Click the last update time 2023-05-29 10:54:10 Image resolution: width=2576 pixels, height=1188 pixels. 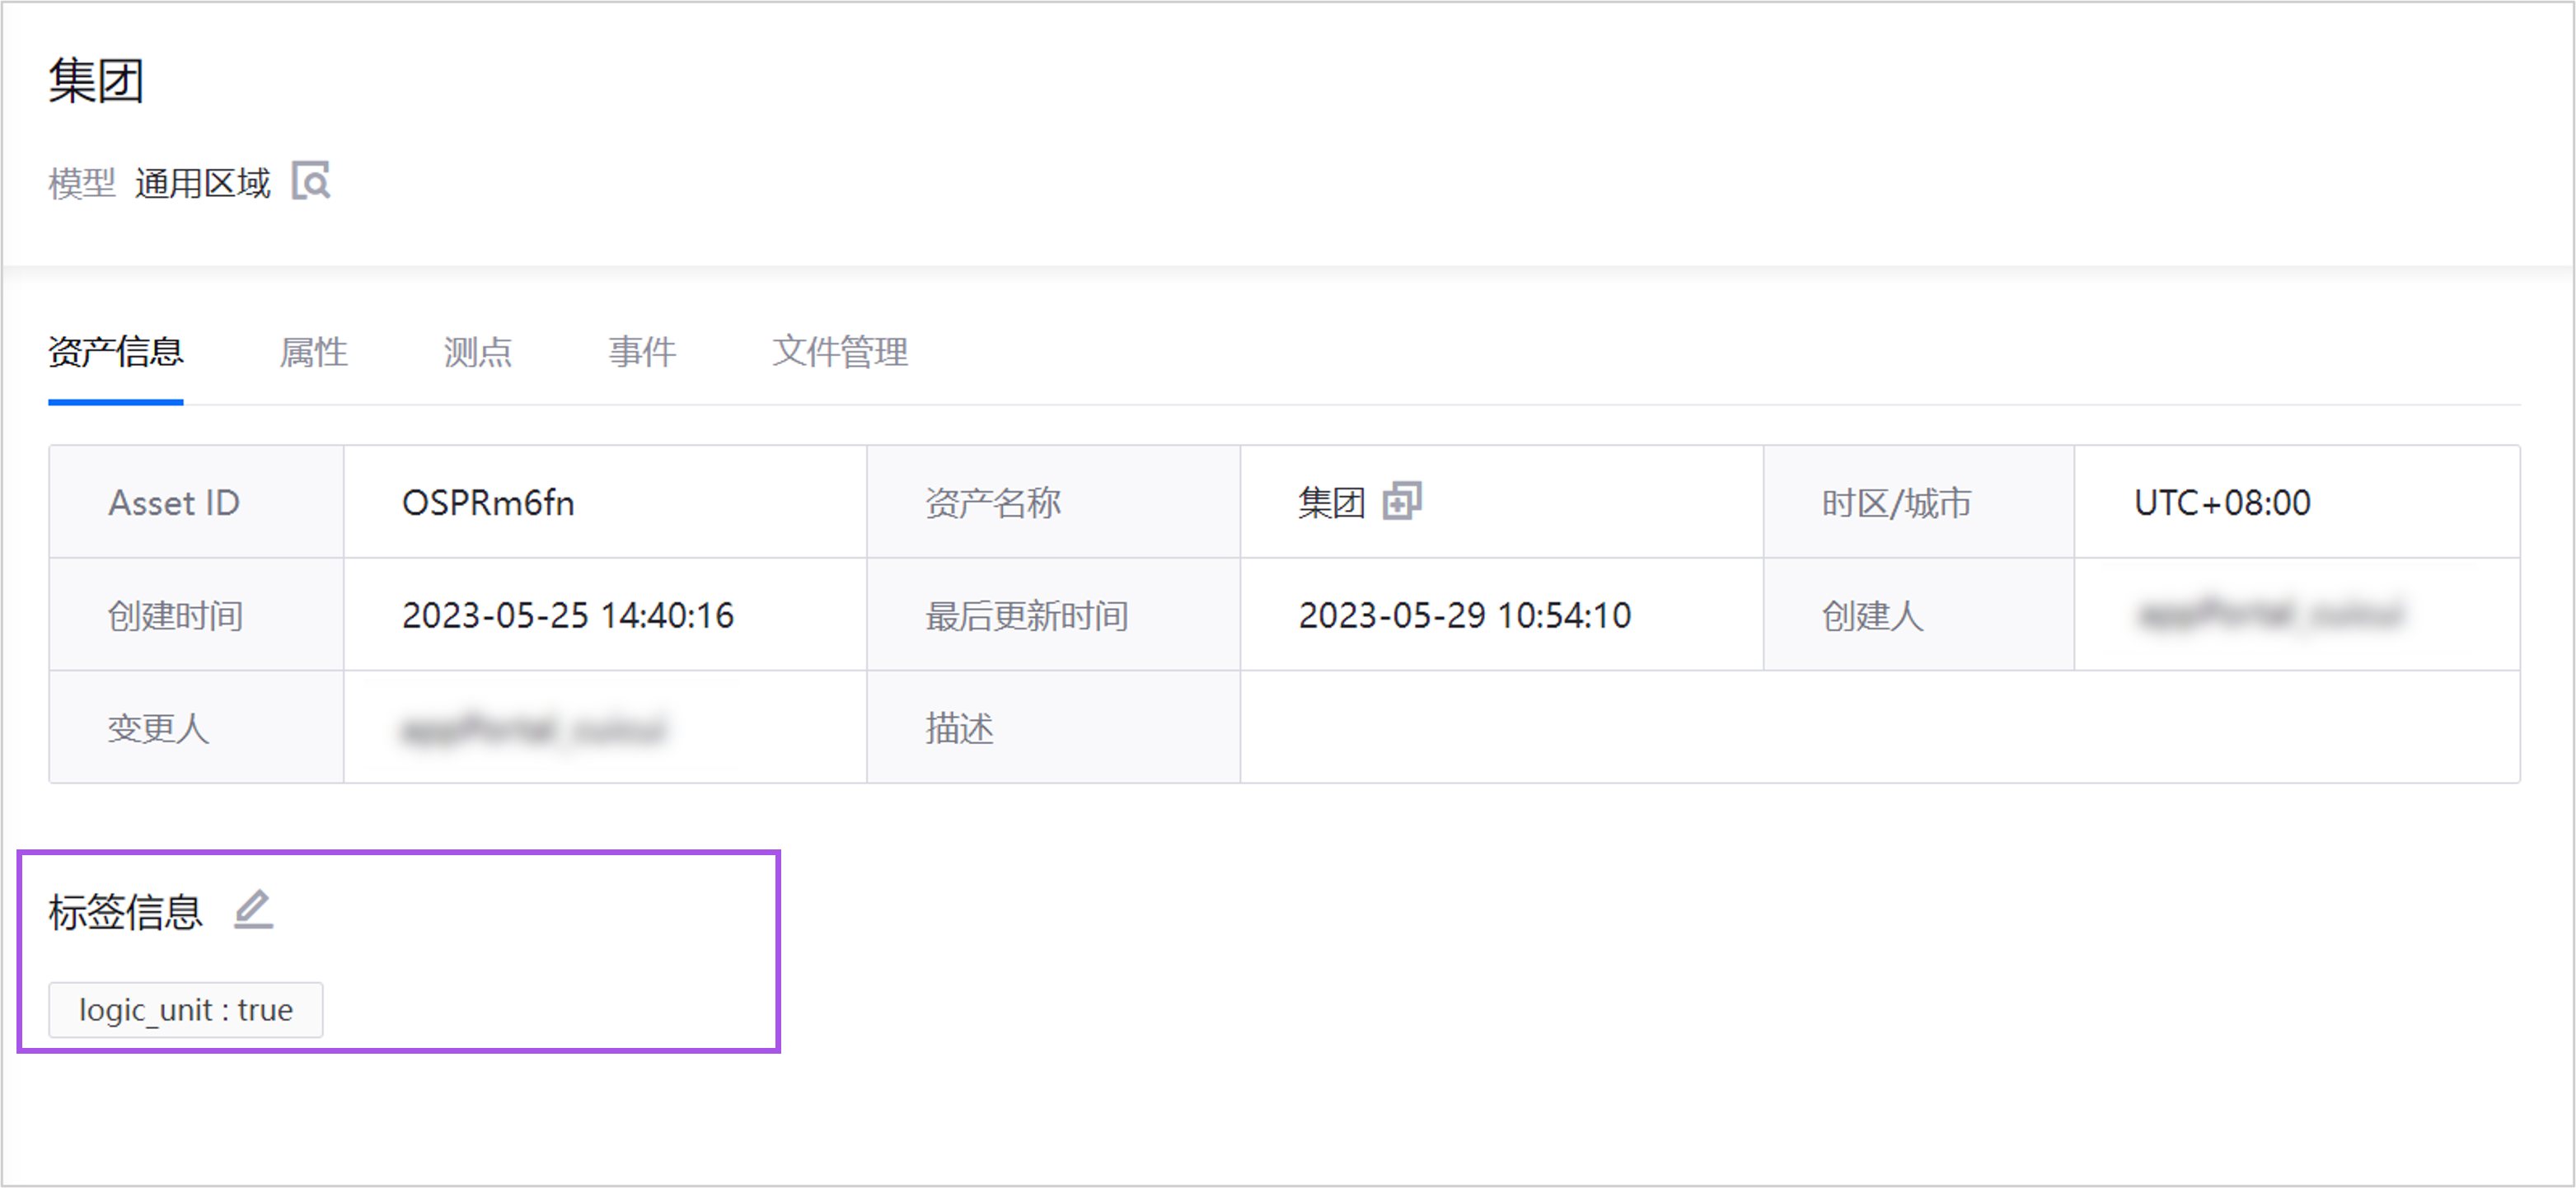tap(1464, 615)
